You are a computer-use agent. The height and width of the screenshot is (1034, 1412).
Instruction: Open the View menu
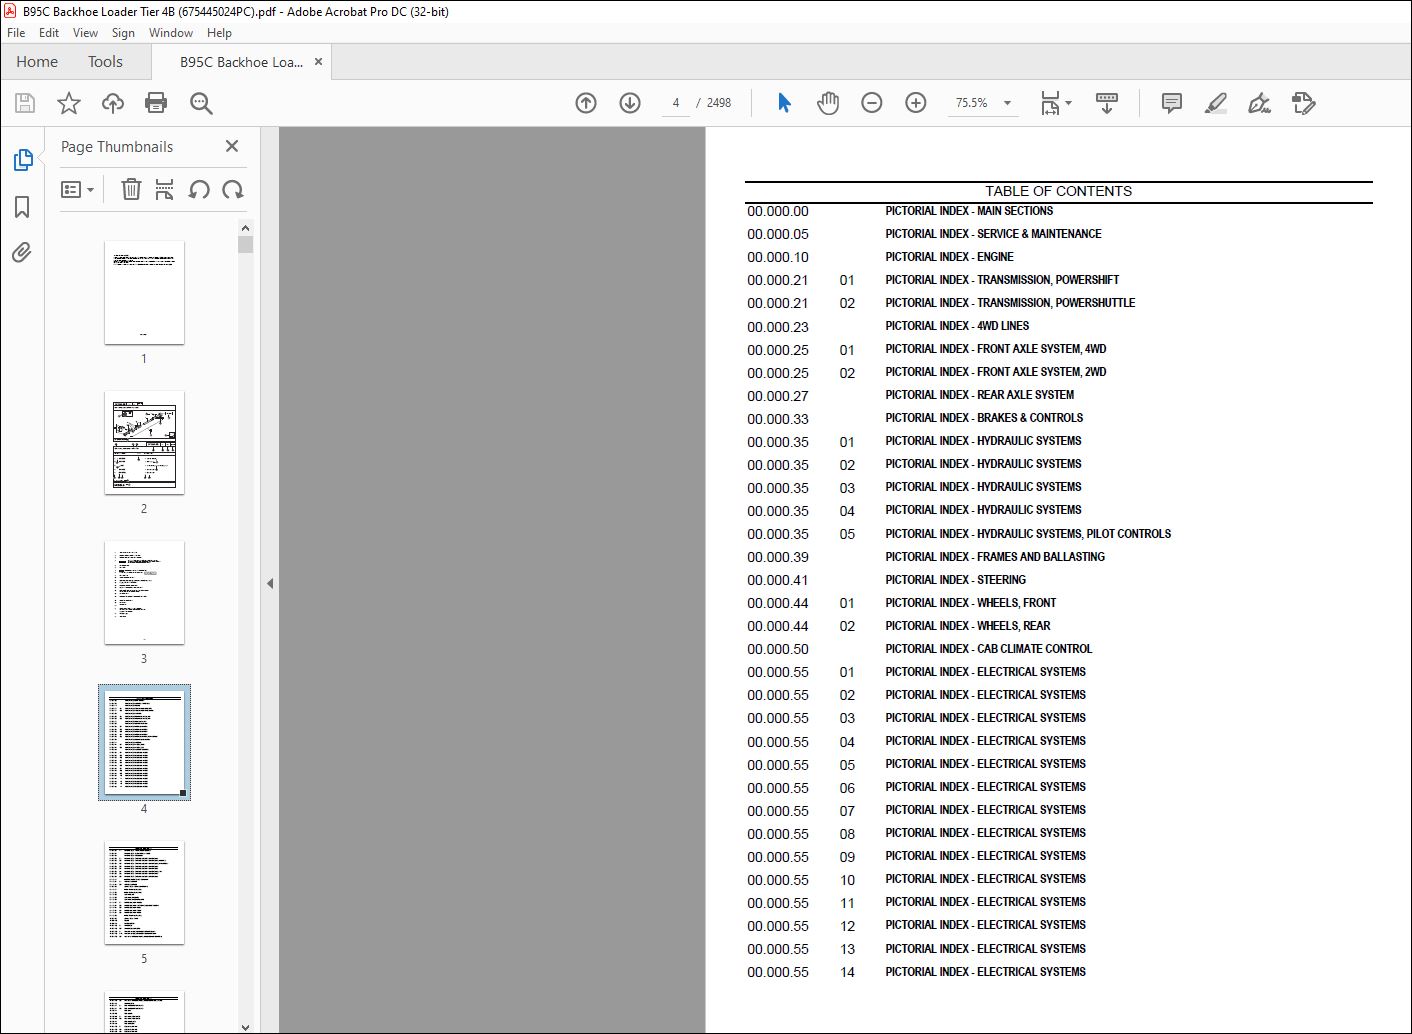(x=85, y=33)
